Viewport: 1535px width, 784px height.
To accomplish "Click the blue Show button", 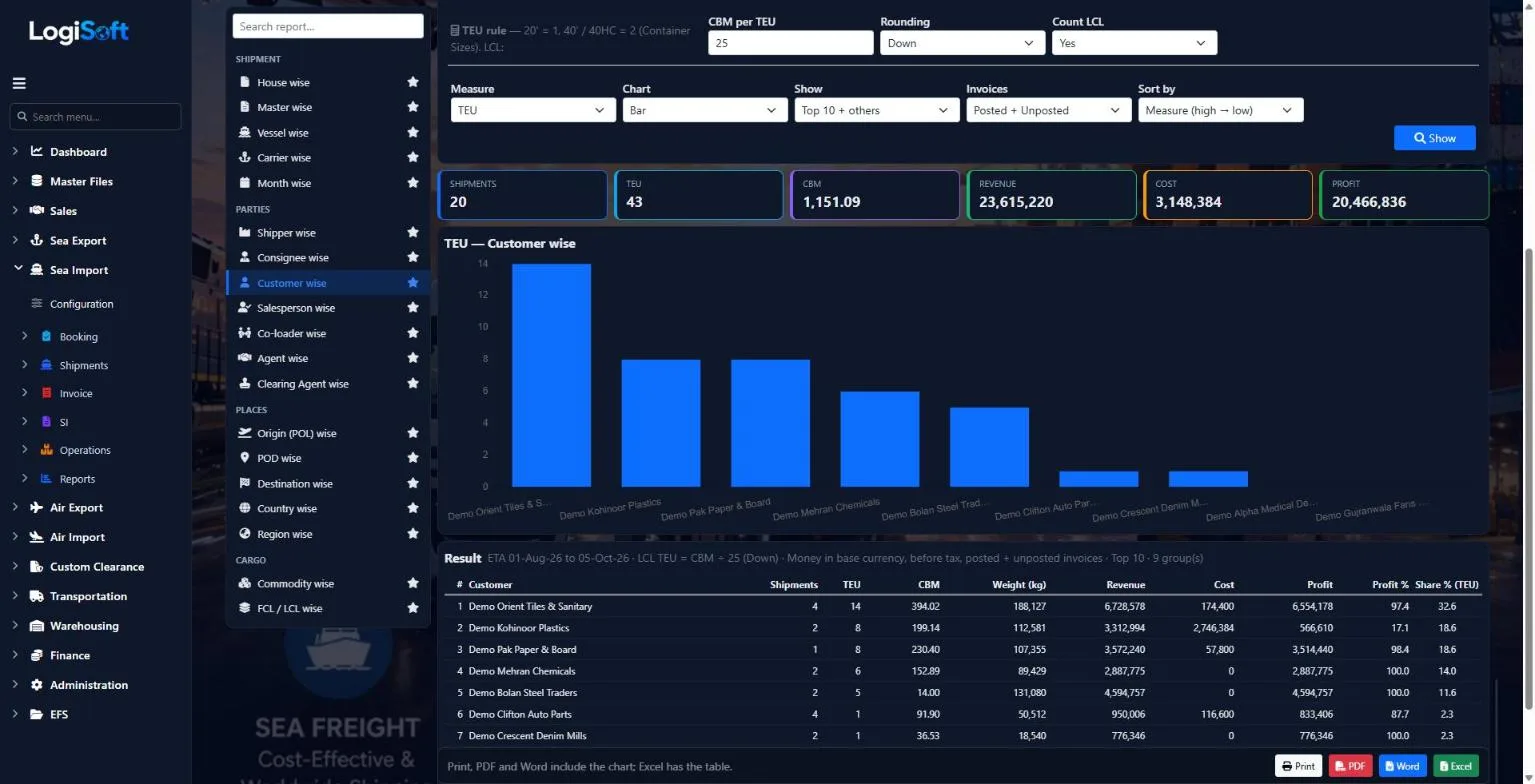I will [x=1435, y=138].
